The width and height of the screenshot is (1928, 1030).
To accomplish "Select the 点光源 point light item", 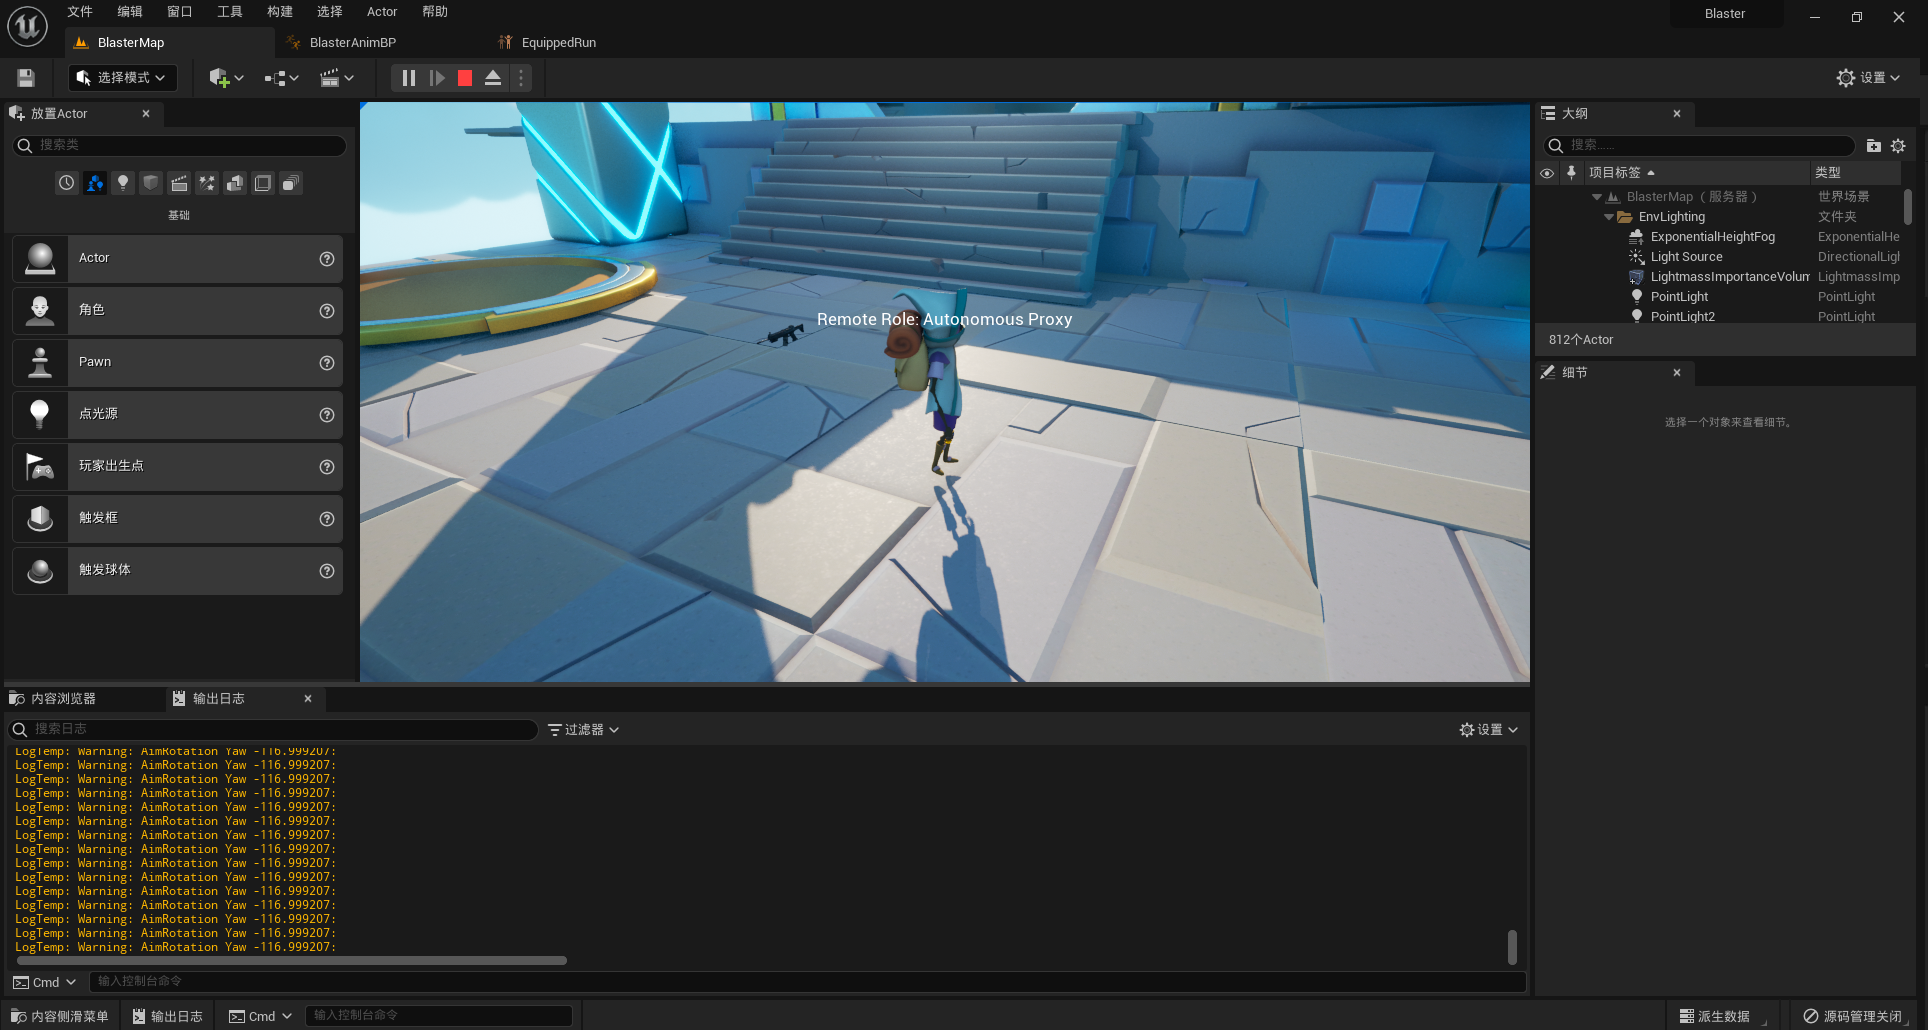I will [x=177, y=414].
